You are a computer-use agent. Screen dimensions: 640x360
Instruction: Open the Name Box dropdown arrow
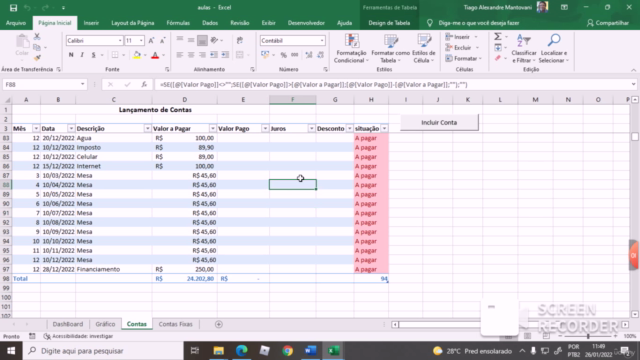[x=82, y=84]
